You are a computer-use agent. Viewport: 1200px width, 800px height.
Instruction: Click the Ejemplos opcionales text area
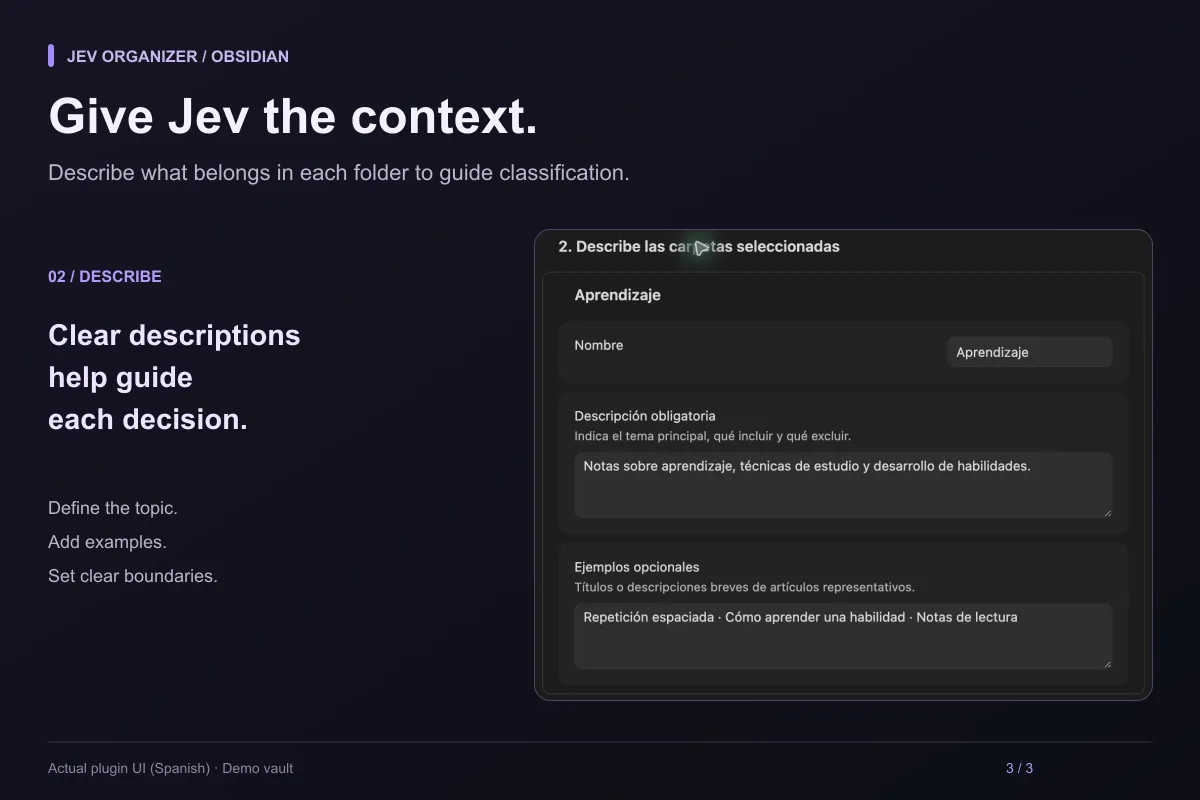point(843,636)
